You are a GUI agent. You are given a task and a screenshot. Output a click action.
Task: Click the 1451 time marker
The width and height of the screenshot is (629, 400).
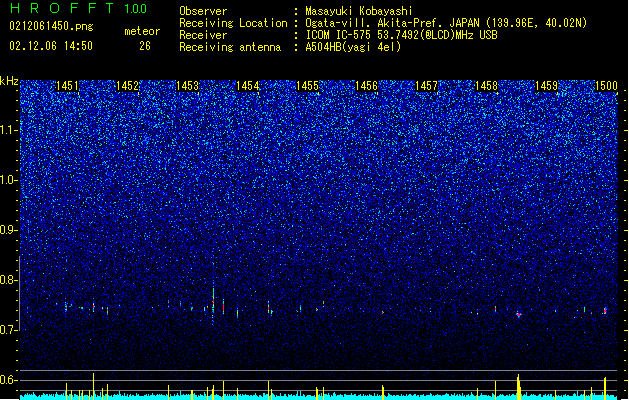pyautogui.click(x=67, y=86)
